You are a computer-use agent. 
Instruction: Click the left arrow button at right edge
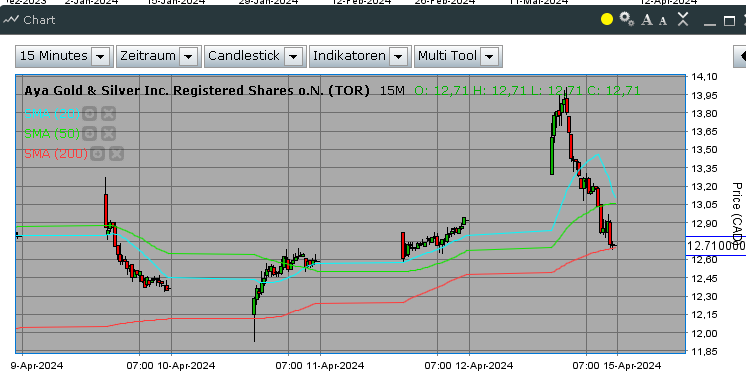740,57
